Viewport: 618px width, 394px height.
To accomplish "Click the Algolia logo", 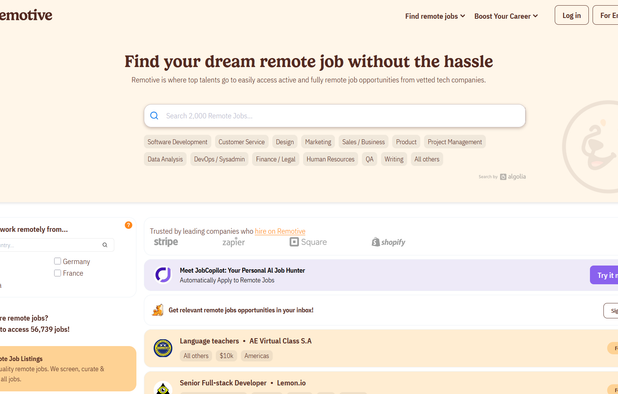I will click(513, 177).
